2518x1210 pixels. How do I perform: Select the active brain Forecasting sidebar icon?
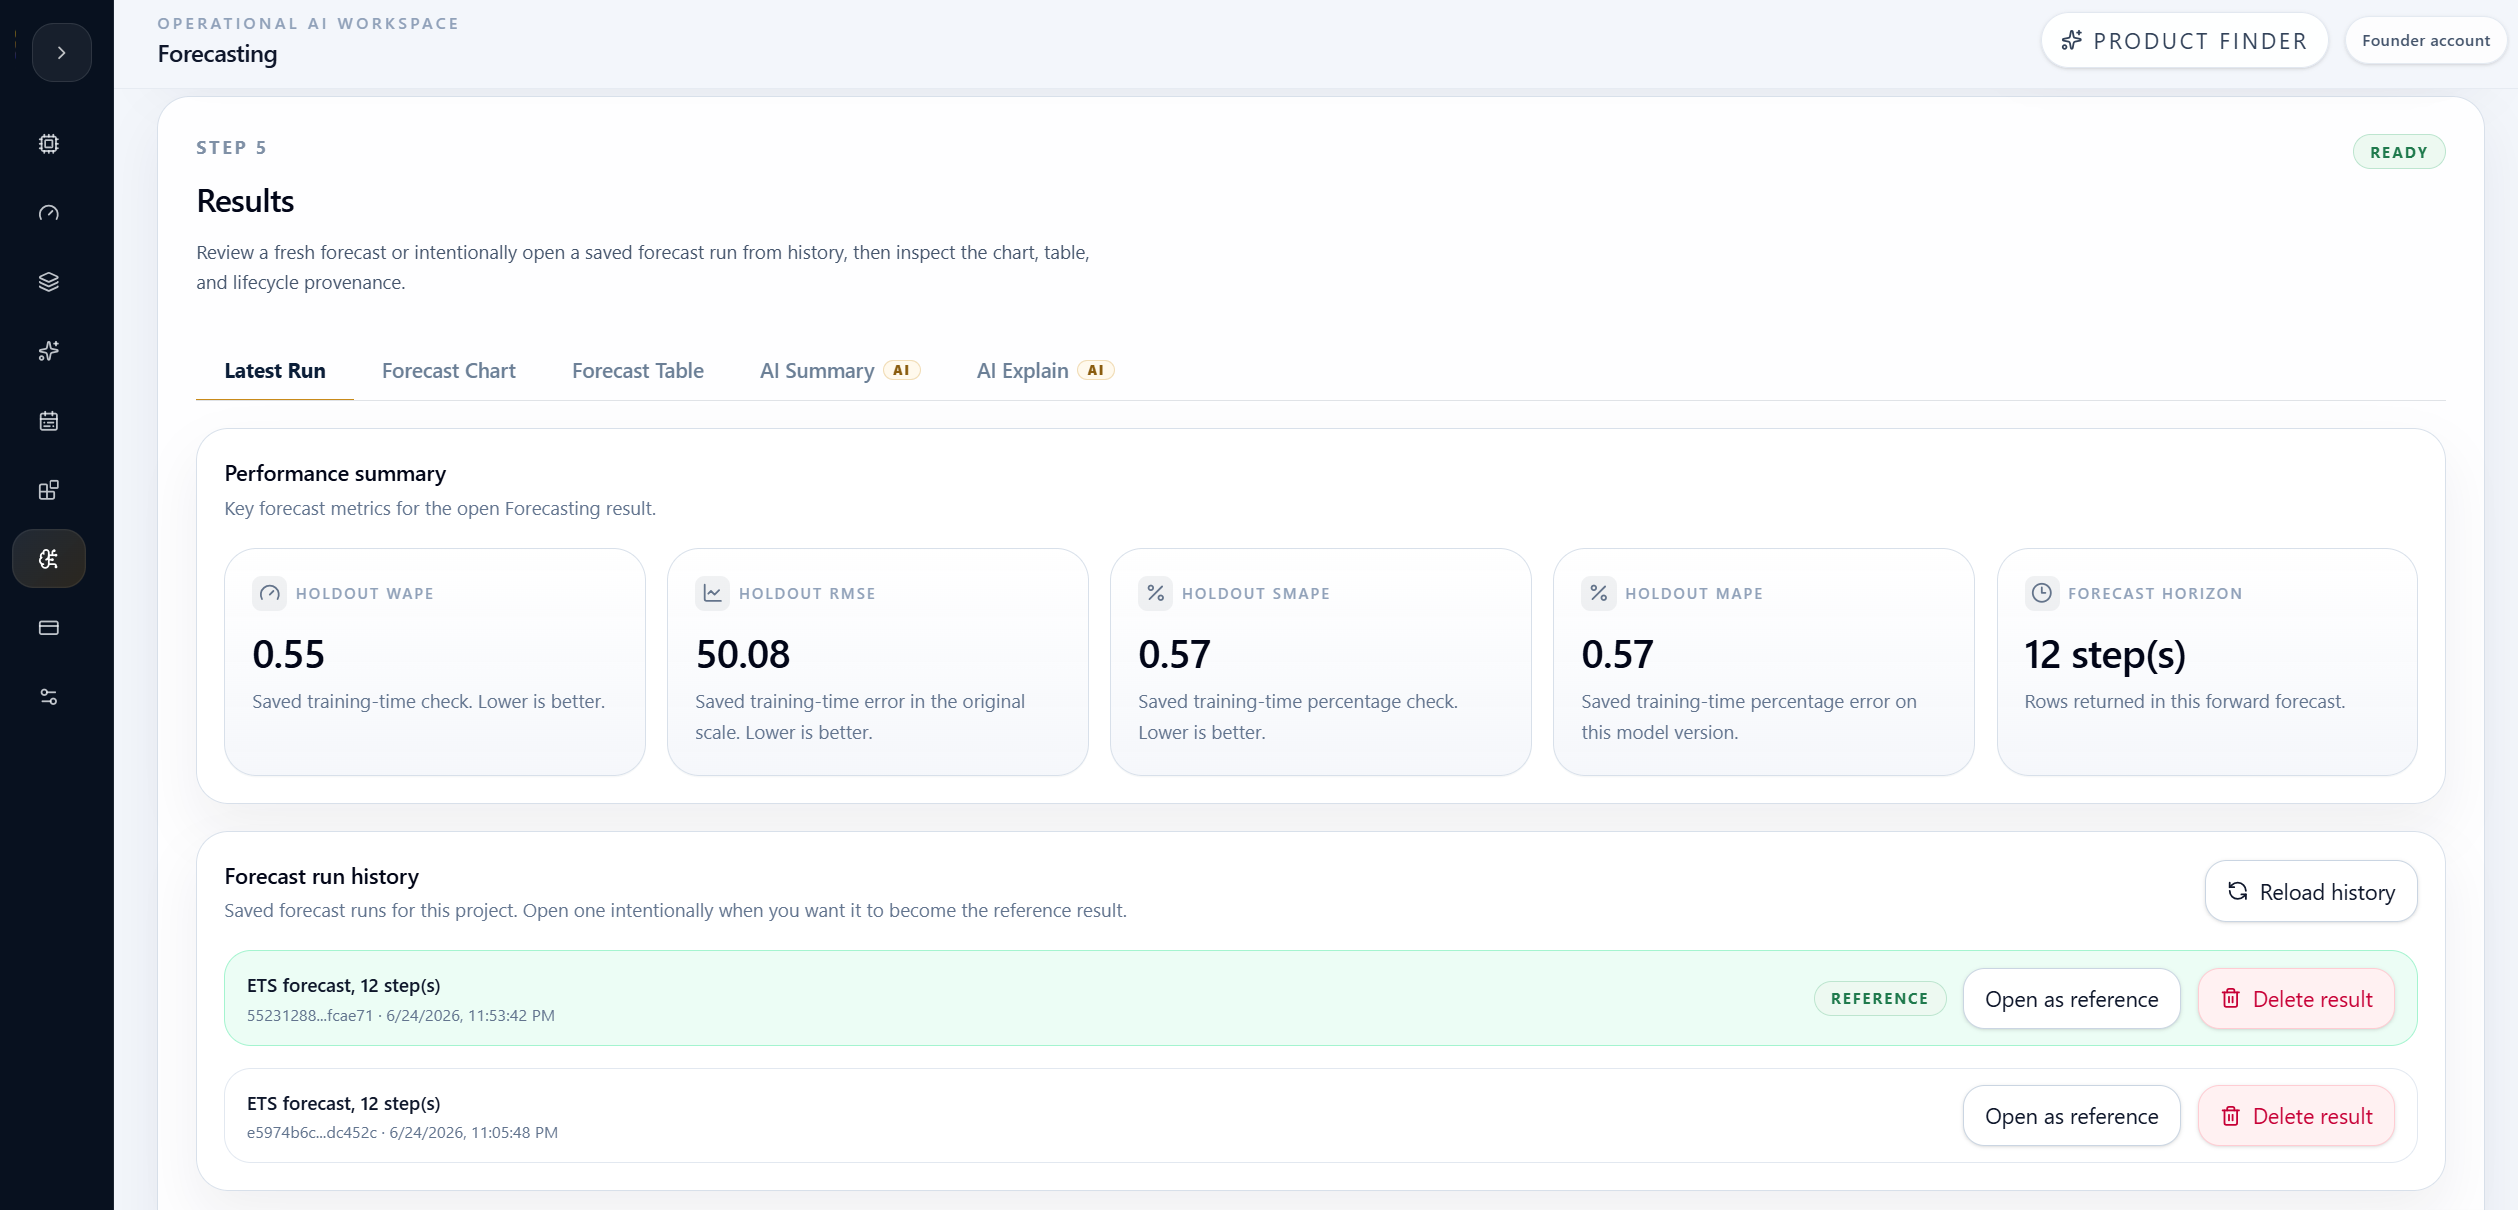[49, 559]
